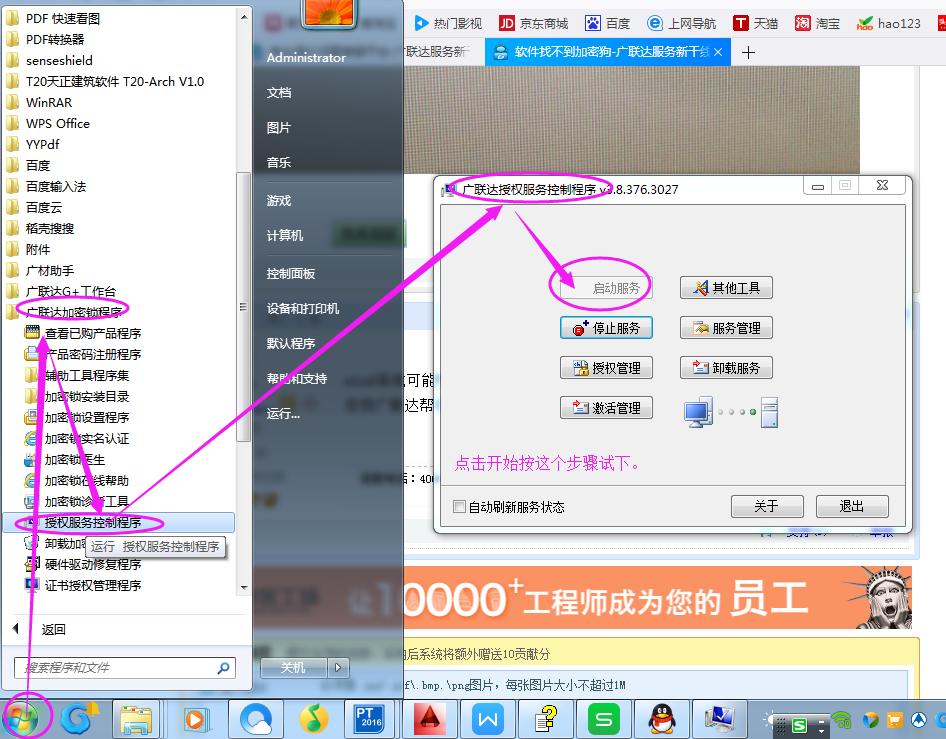Open 计算机 from Start menu
The height and width of the screenshot is (739, 946).
[285, 235]
